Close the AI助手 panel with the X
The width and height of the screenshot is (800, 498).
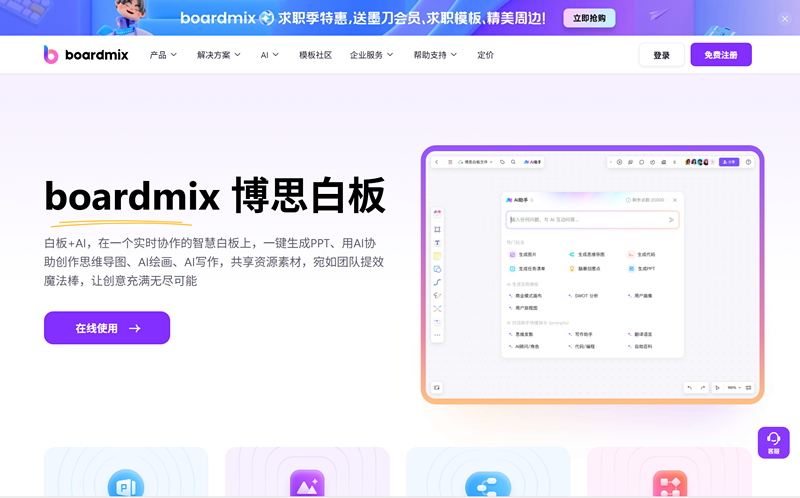coord(674,200)
